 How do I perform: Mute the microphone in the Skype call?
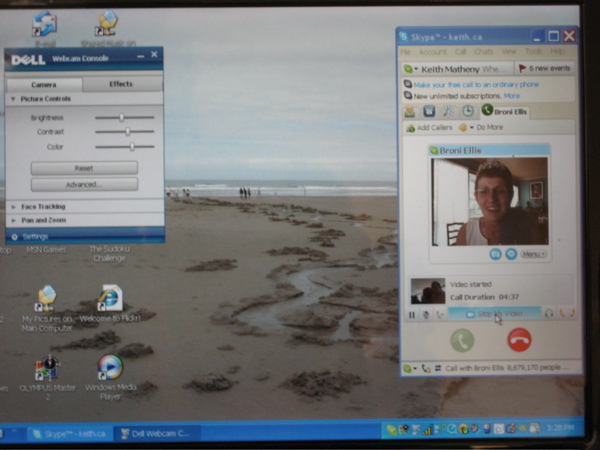[426, 315]
